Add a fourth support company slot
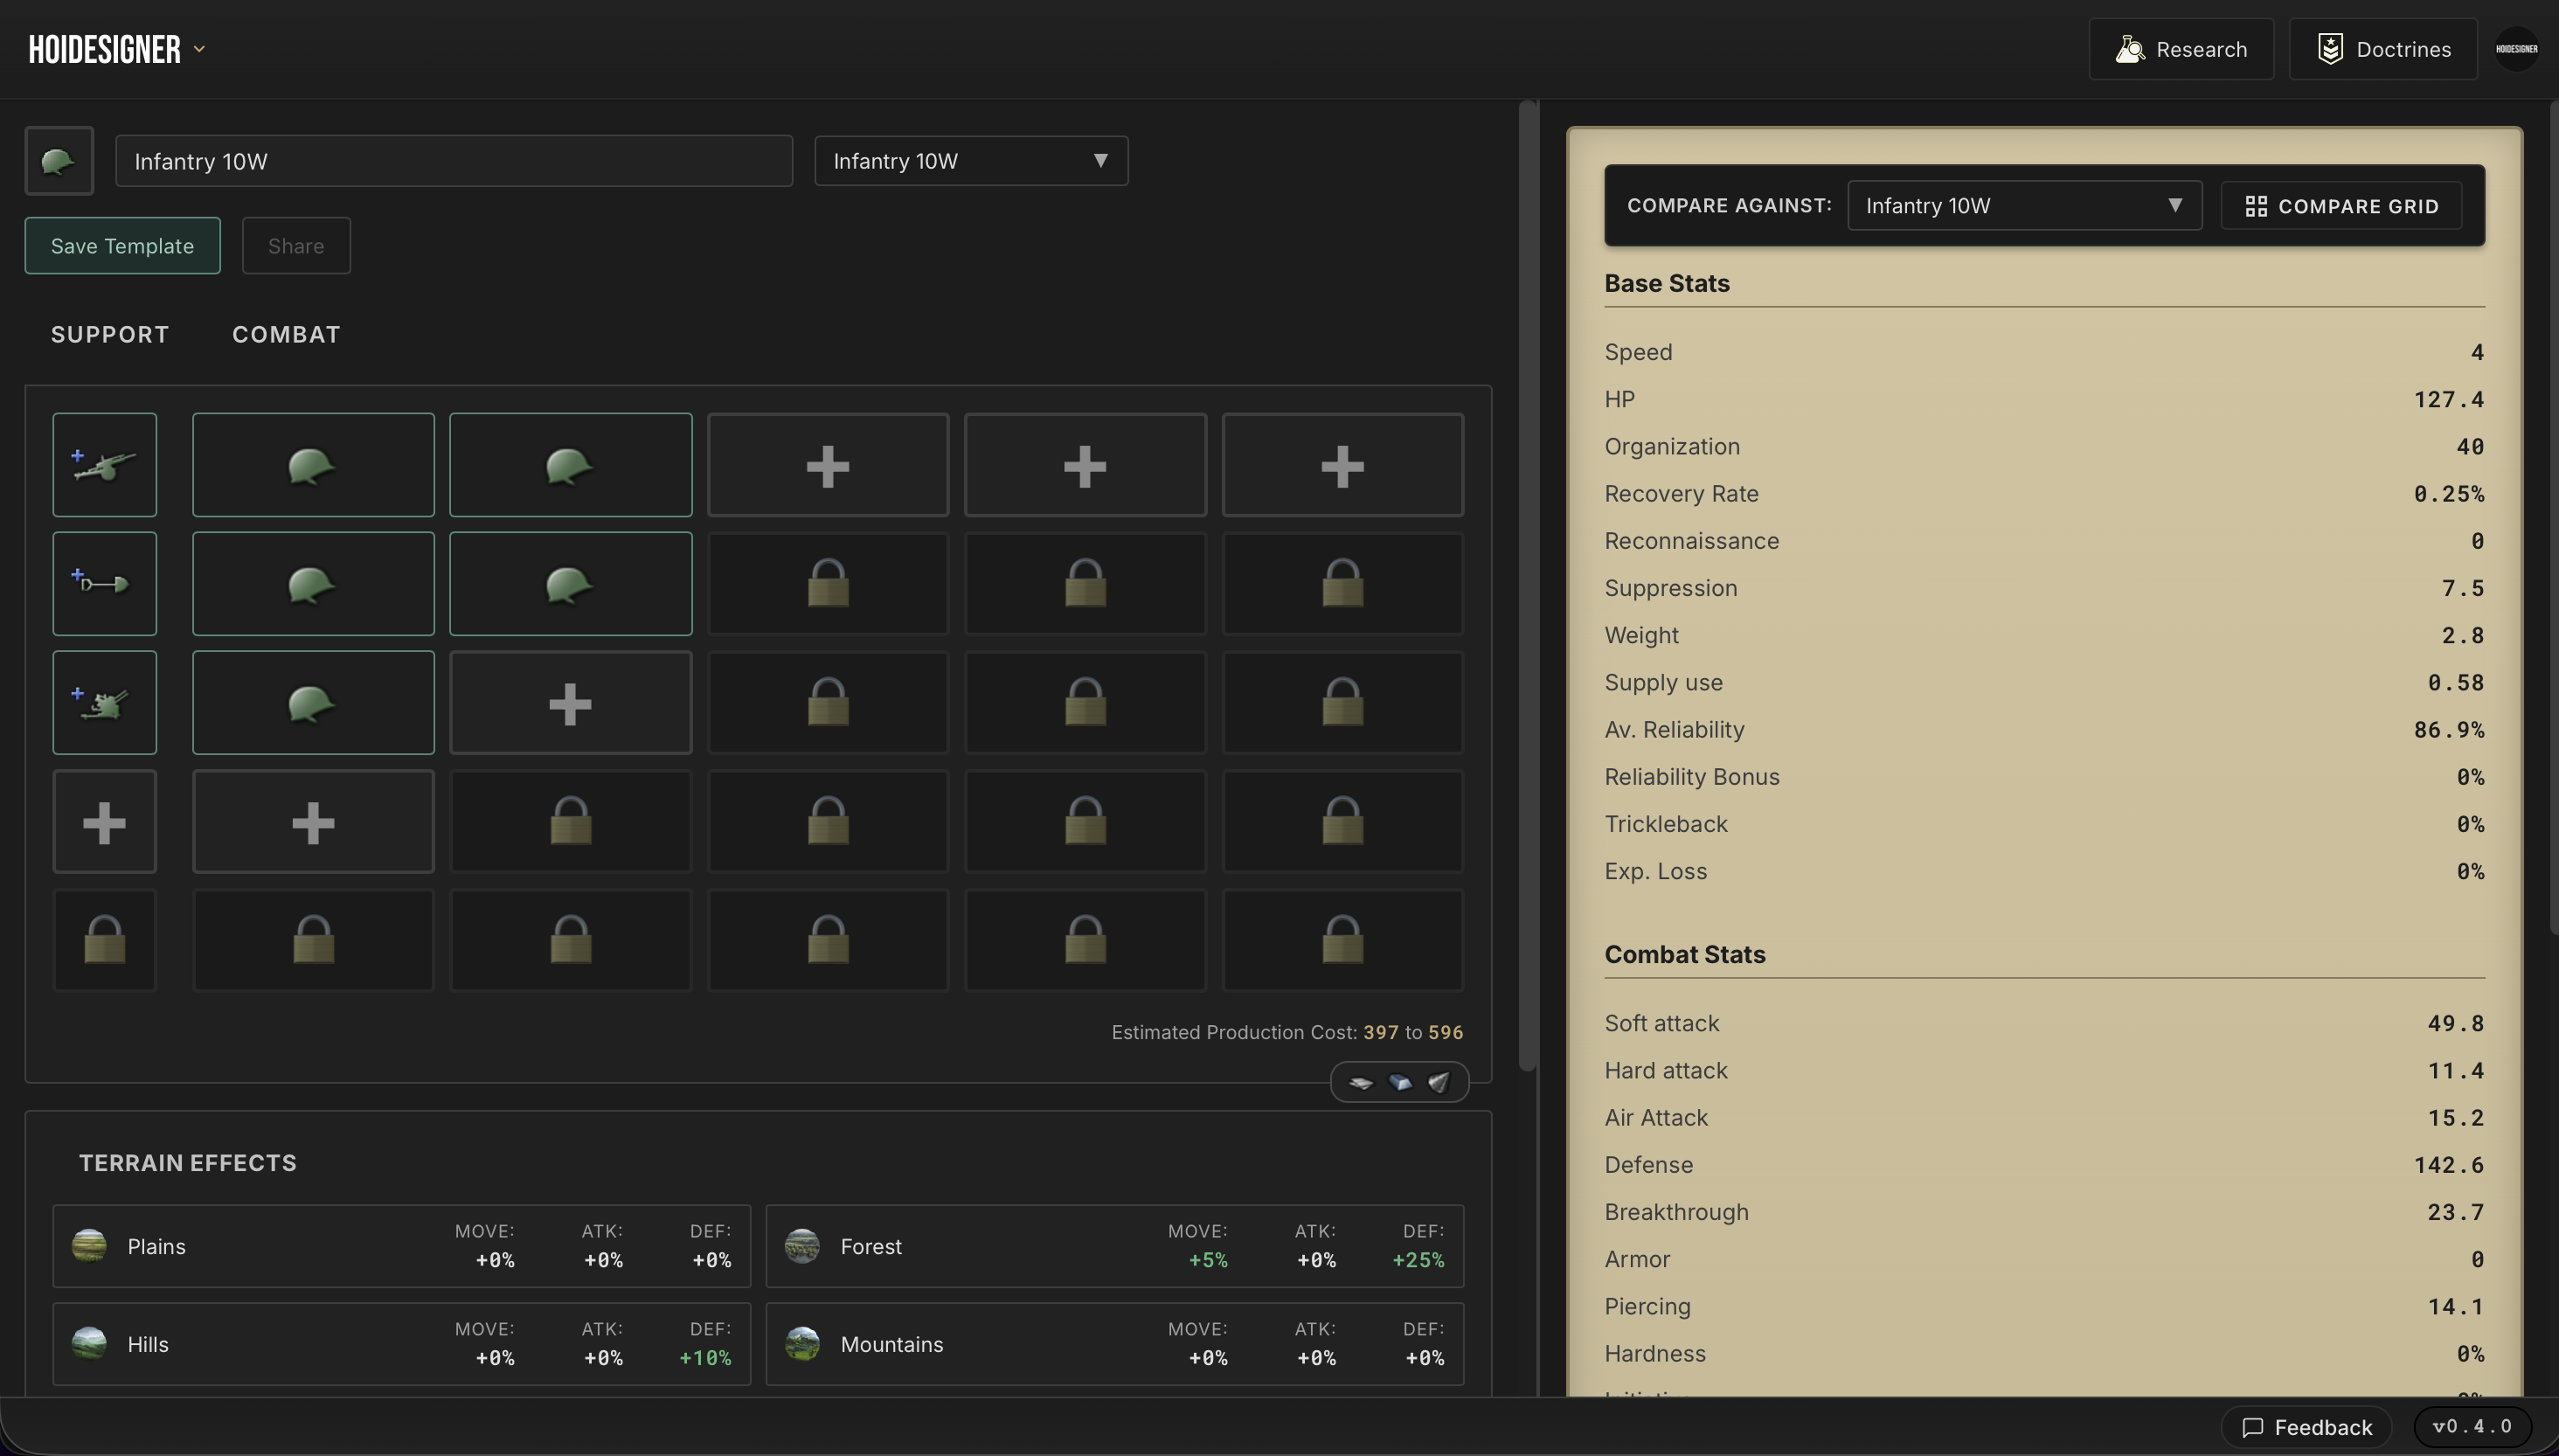This screenshot has width=2559, height=1456. (x=104, y=822)
